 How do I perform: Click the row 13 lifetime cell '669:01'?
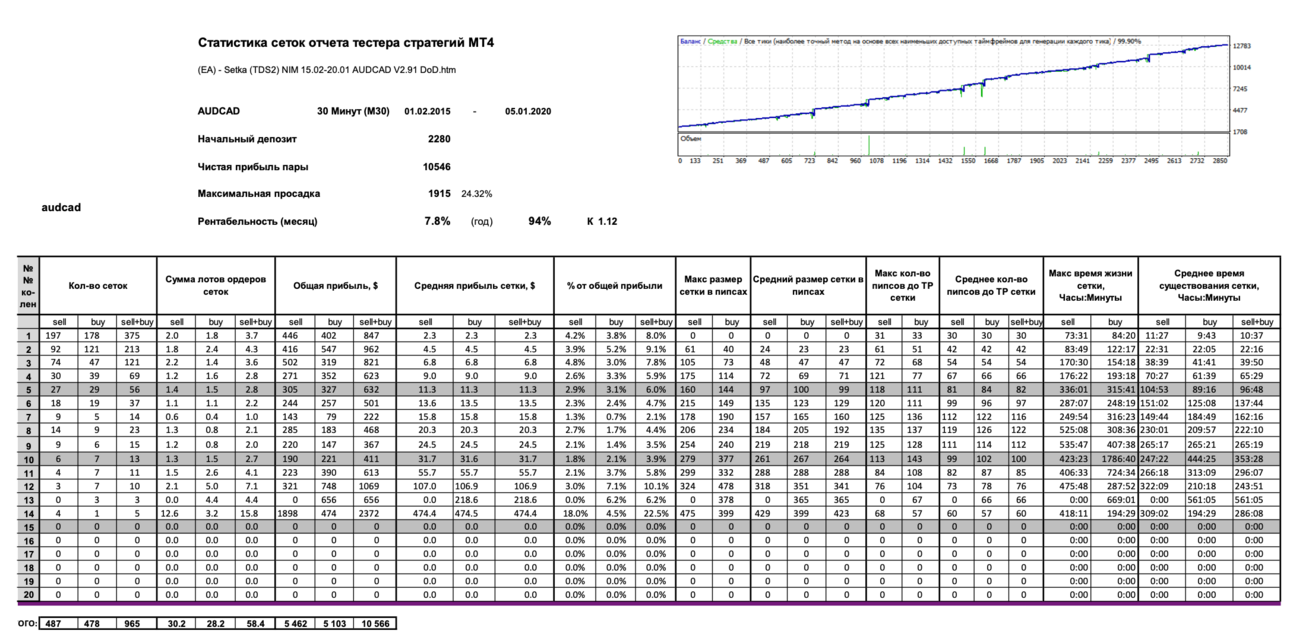pyautogui.click(x=1113, y=502)
